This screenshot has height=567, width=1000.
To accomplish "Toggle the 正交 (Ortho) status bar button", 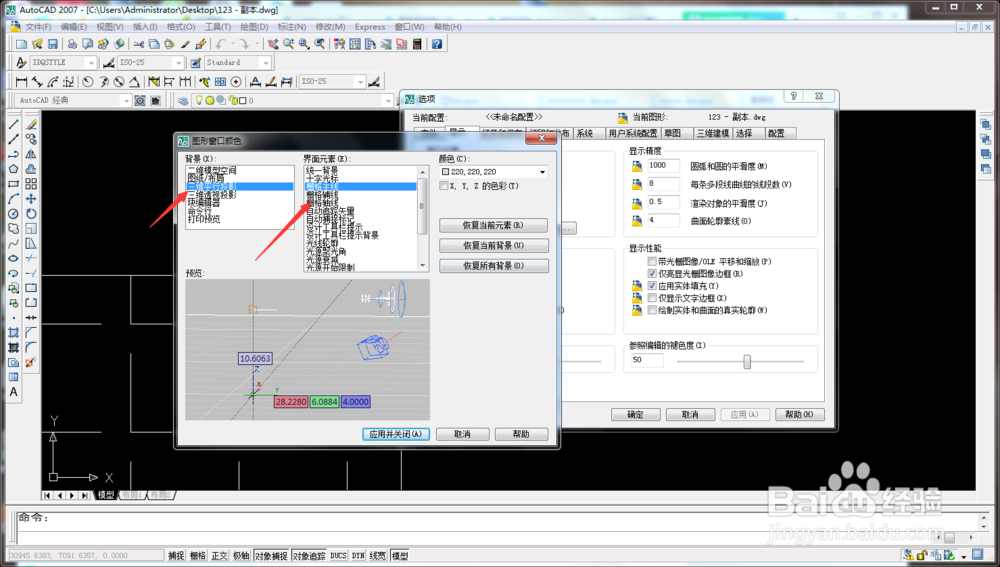I will tap(219, 556).
